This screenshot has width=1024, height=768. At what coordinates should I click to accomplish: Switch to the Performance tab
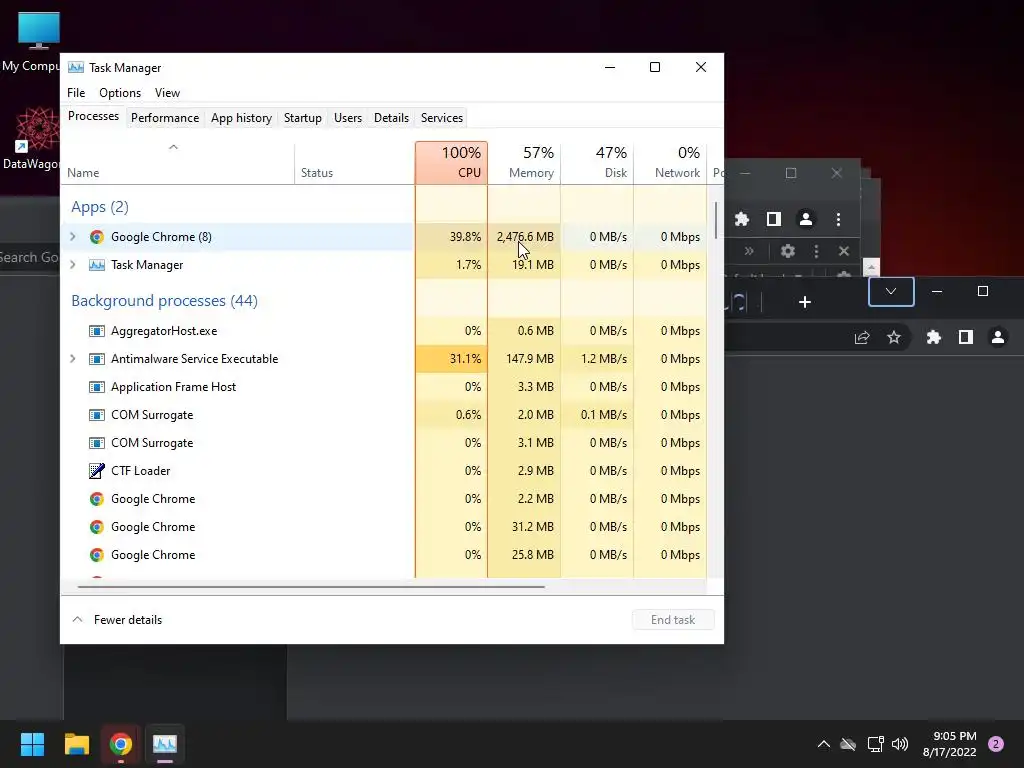point(165,118)
